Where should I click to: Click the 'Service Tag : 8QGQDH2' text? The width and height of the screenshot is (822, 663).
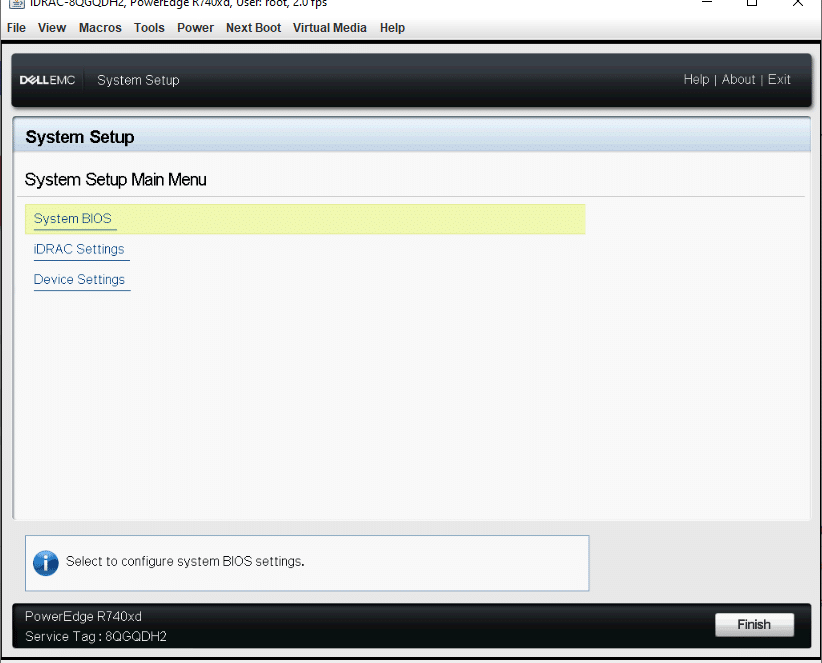96,636
